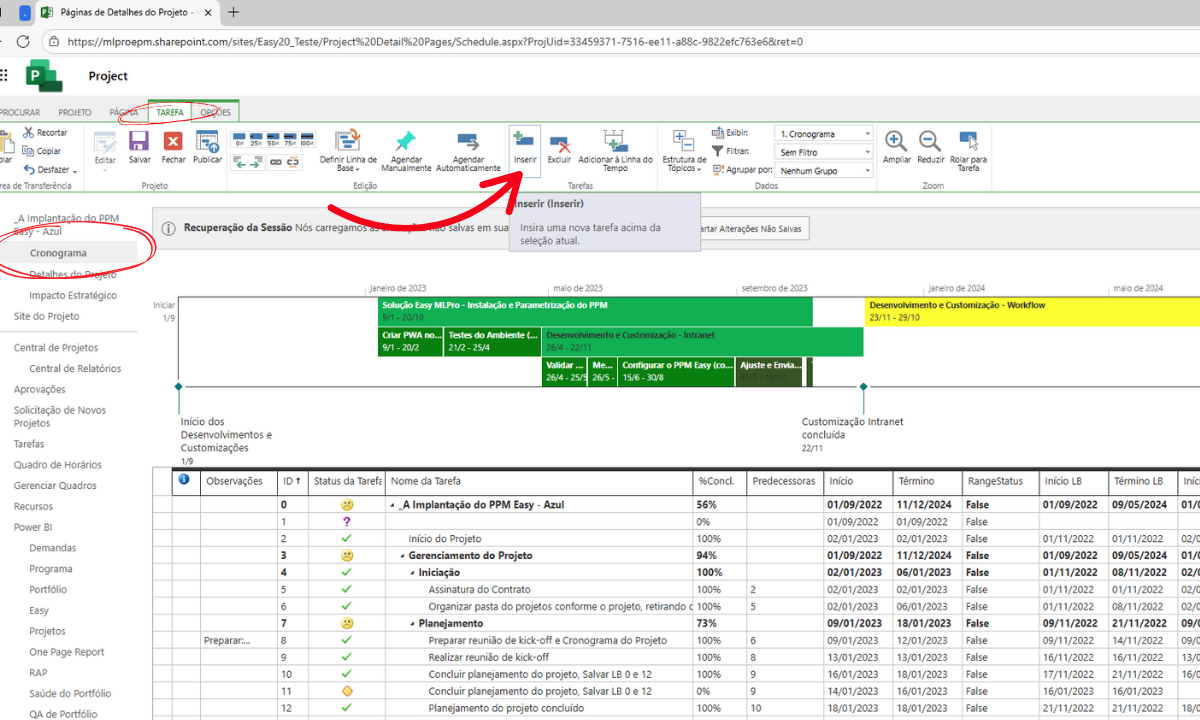Click the link tasks chain icon
The width and height of the screenshot is (1200, 720).
tap(276, 163)
